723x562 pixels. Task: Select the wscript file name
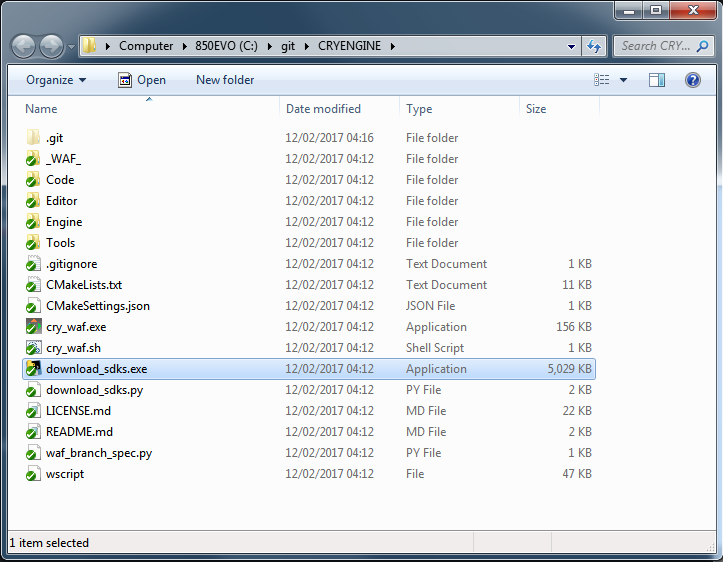coord(65,474)
